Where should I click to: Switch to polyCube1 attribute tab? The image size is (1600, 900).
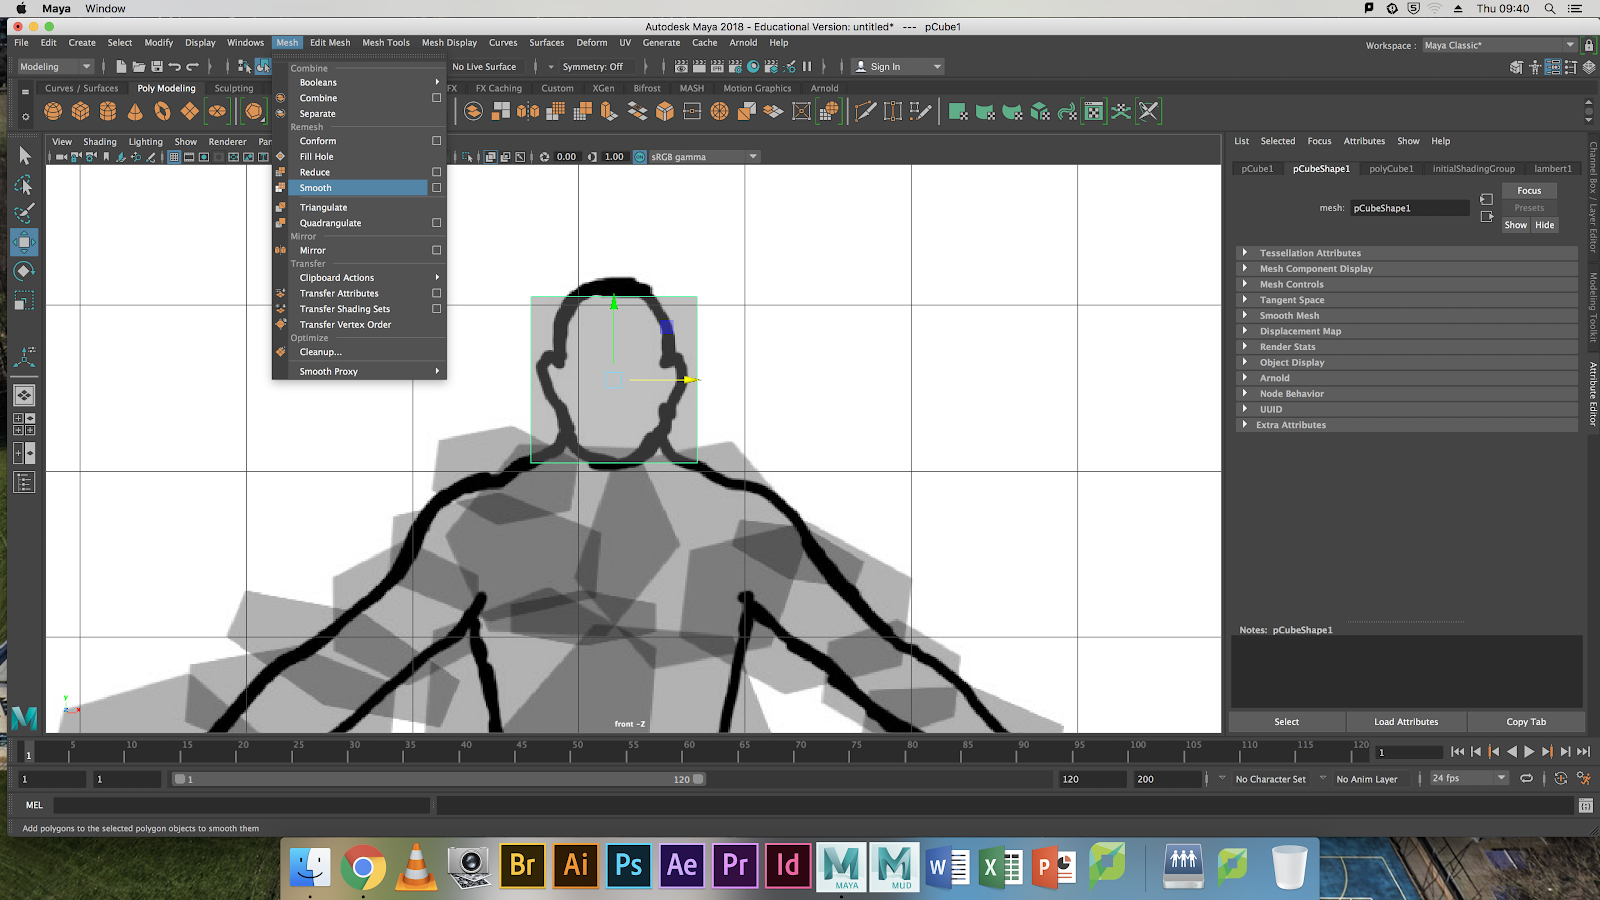tap(1391, 169)
